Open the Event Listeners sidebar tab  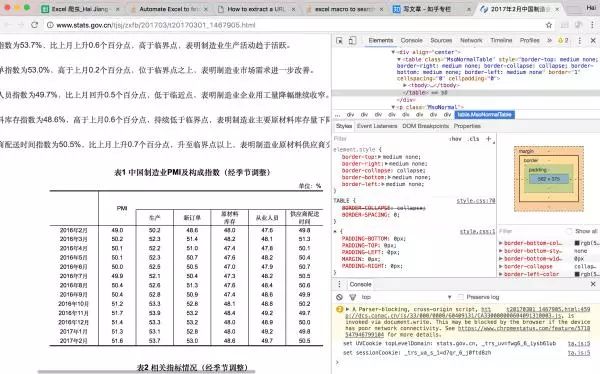tap(377, 126)
